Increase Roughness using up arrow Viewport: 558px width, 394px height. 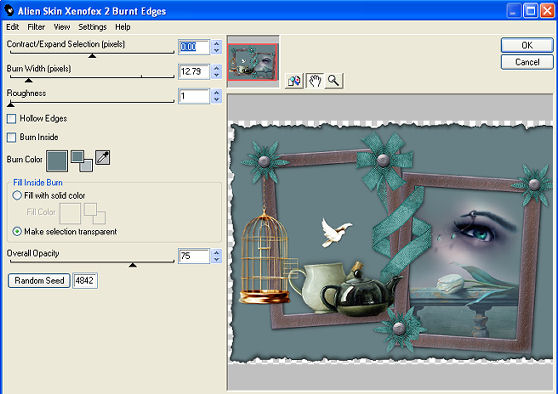[216, 93]
